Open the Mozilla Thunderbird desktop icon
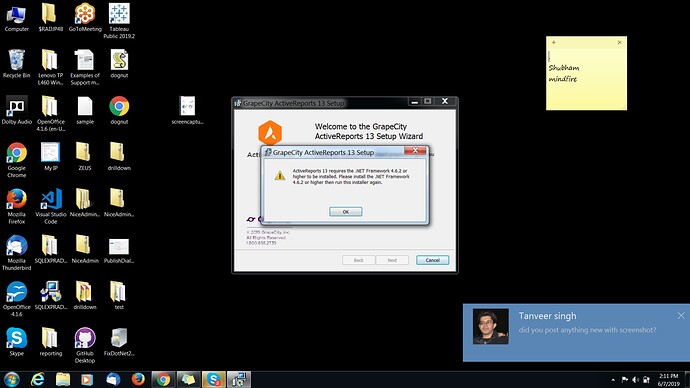Viewport: 690px width, 388px height. coord(17,252)
